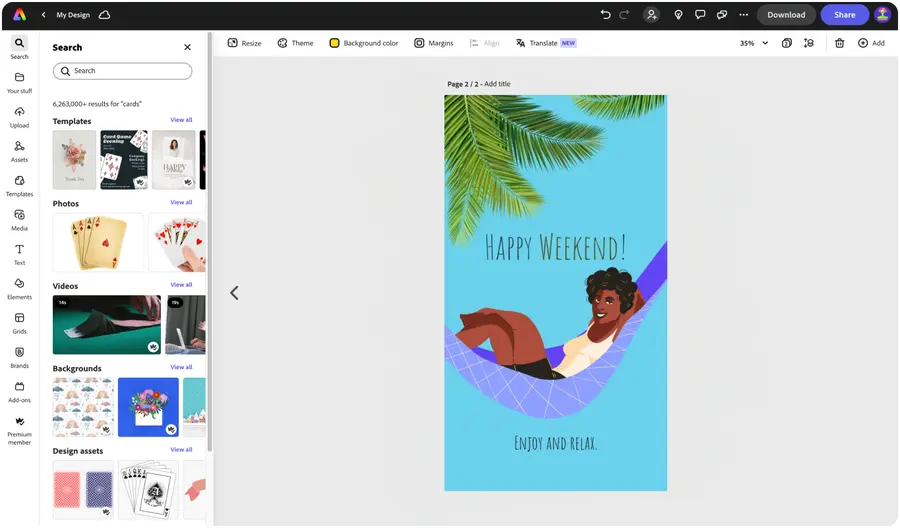Open the Brands panel
900x528 pixels.
coord(19,356)
